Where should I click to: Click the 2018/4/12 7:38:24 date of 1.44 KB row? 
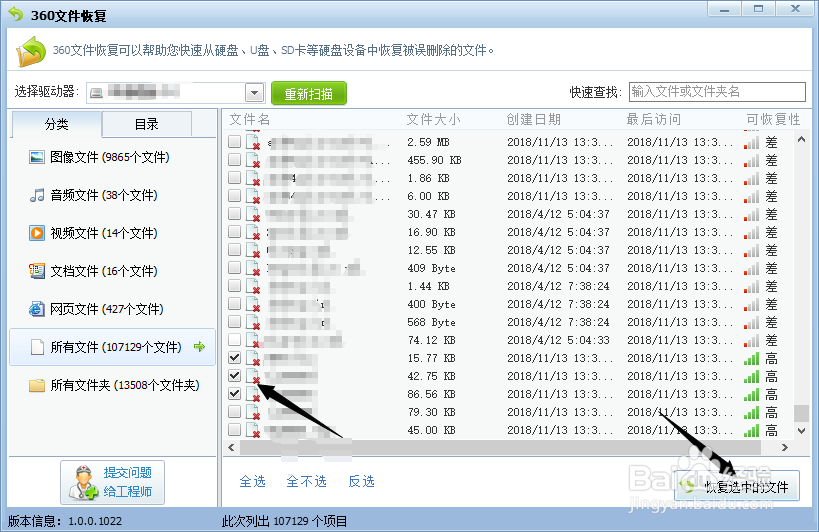tap(558, 286)
